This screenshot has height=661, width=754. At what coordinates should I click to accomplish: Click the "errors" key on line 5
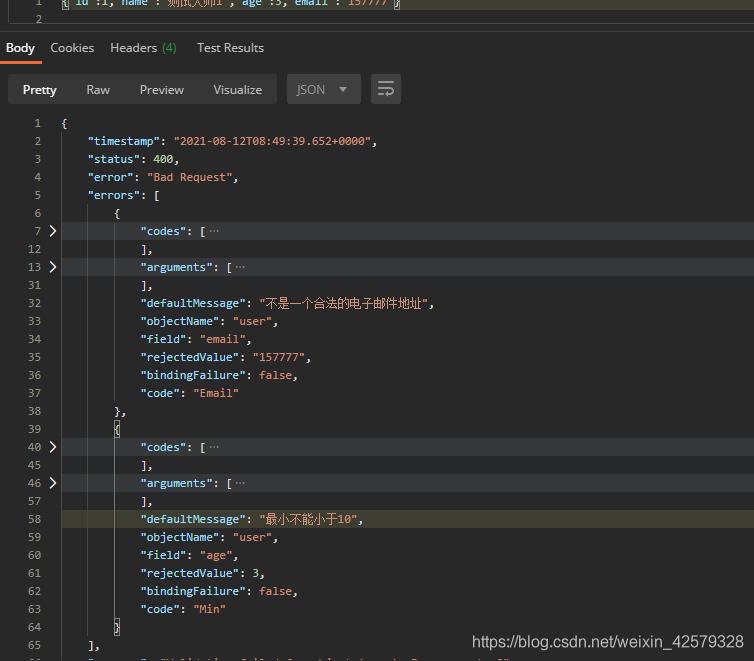[113, 195]
